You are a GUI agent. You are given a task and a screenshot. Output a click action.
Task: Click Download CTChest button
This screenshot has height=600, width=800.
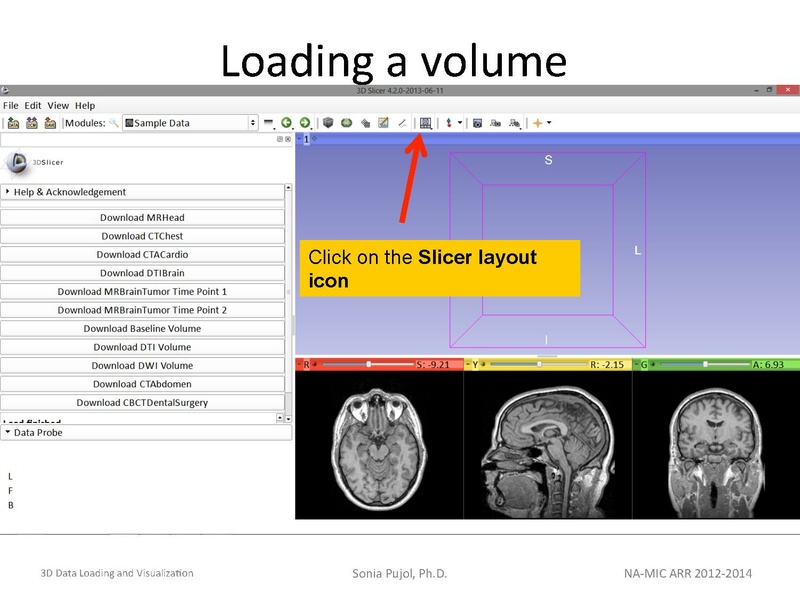tap(142, 236)
